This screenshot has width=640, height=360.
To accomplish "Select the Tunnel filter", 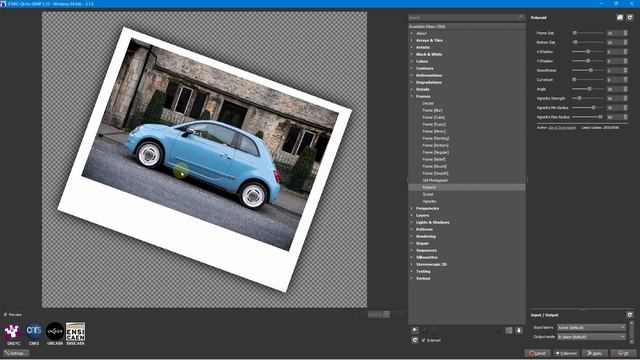I will click(x=428, y=194).
